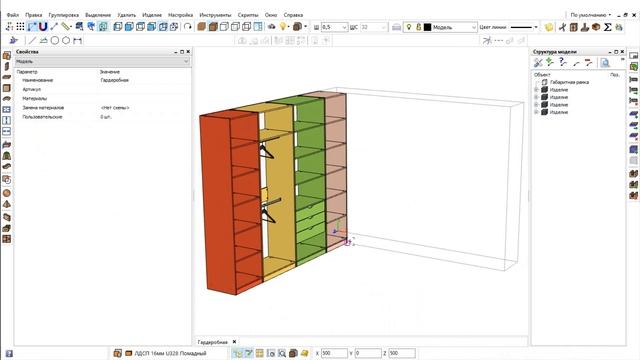Click the magnifier page icon in Структура модели

(605, 62)
